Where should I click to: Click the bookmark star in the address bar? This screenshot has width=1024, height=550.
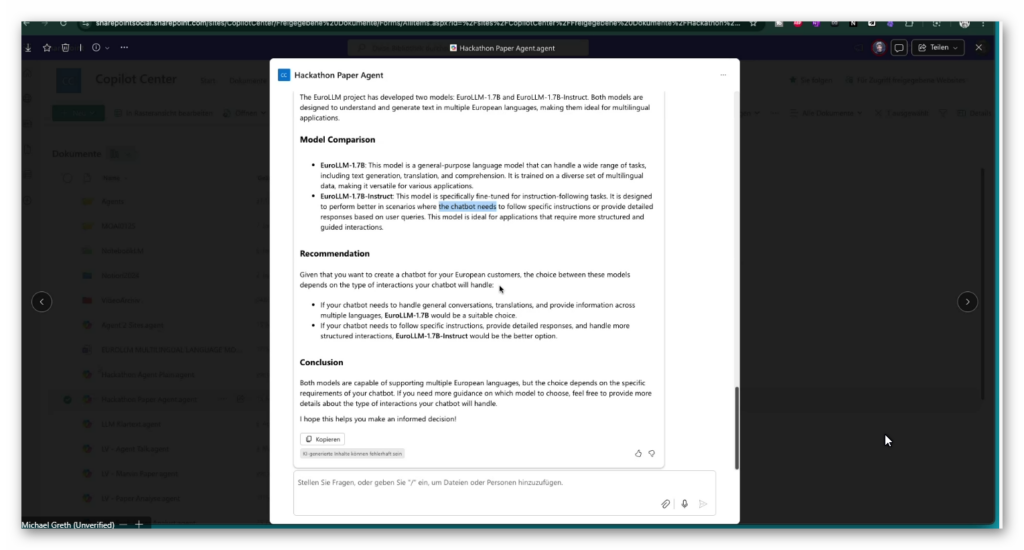tap(753, 24)
